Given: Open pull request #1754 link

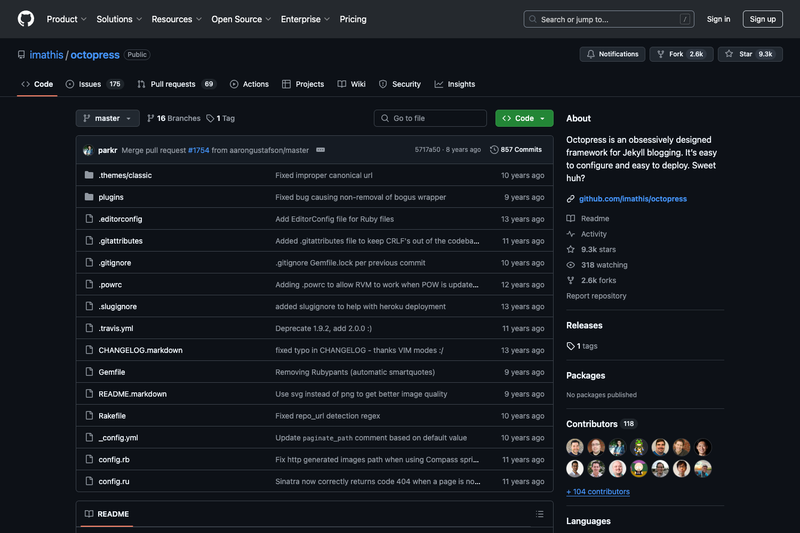Looking at the screenshot, I should (198, 150).
